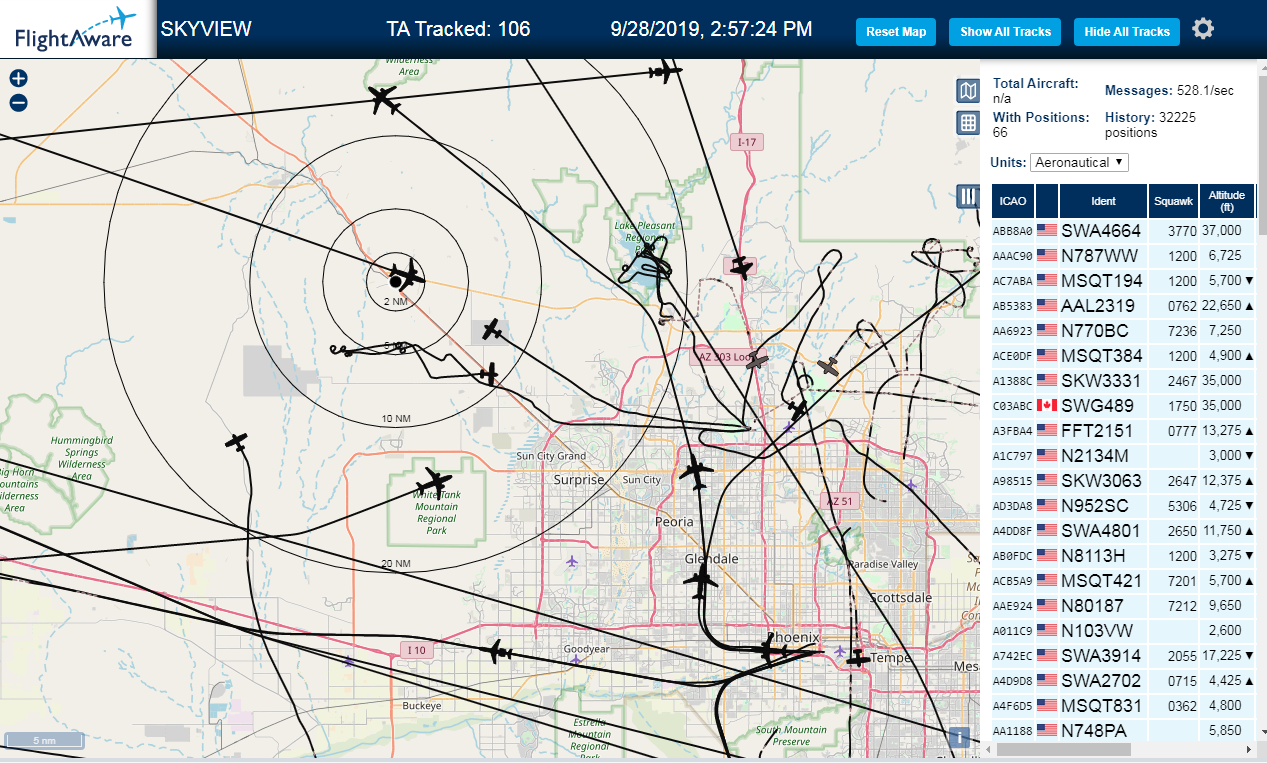Select aircraft icon above Peoria
The image size is (1267, 763).
click(x=696, y=471)
